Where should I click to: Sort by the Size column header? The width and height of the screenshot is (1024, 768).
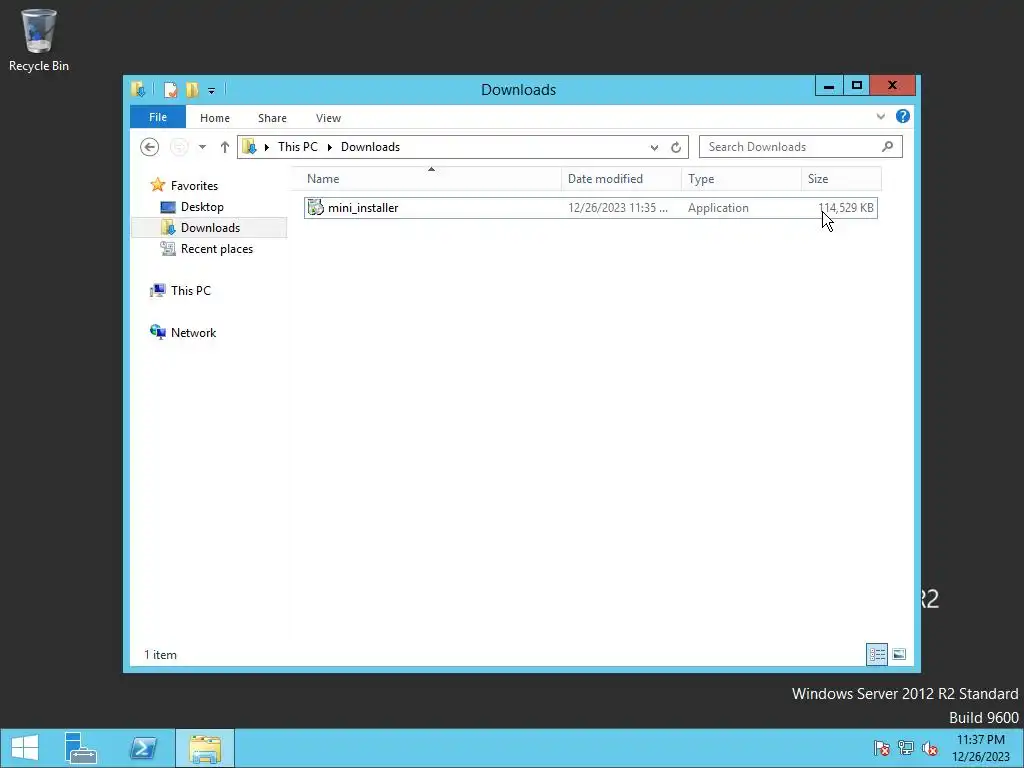pos(841,178)
